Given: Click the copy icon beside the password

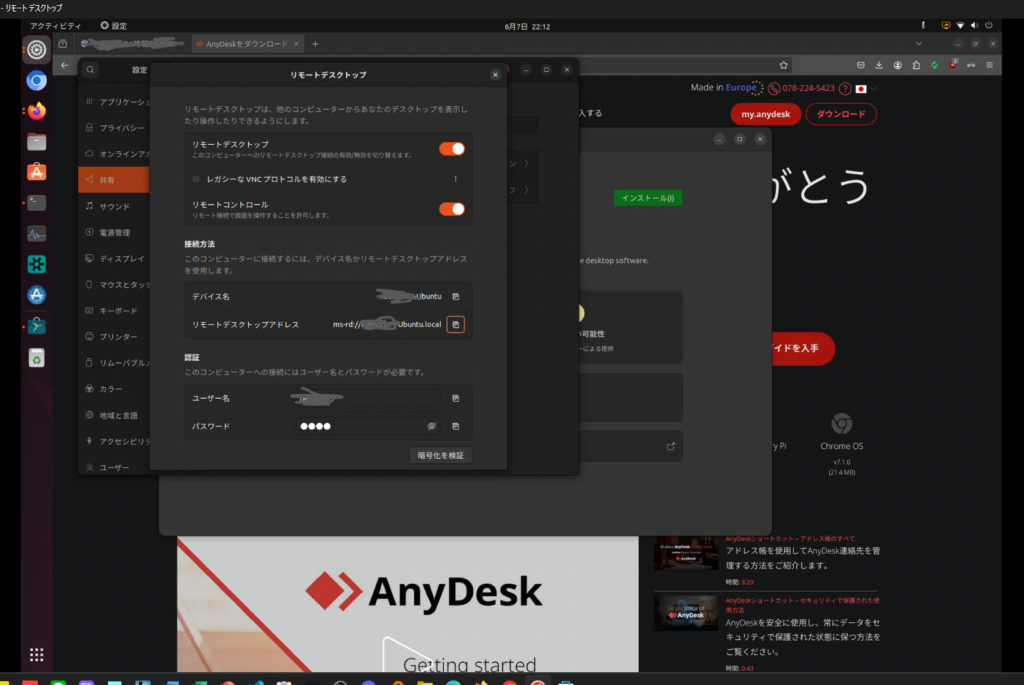Looking at the screenshot, I should coord(455,426).
